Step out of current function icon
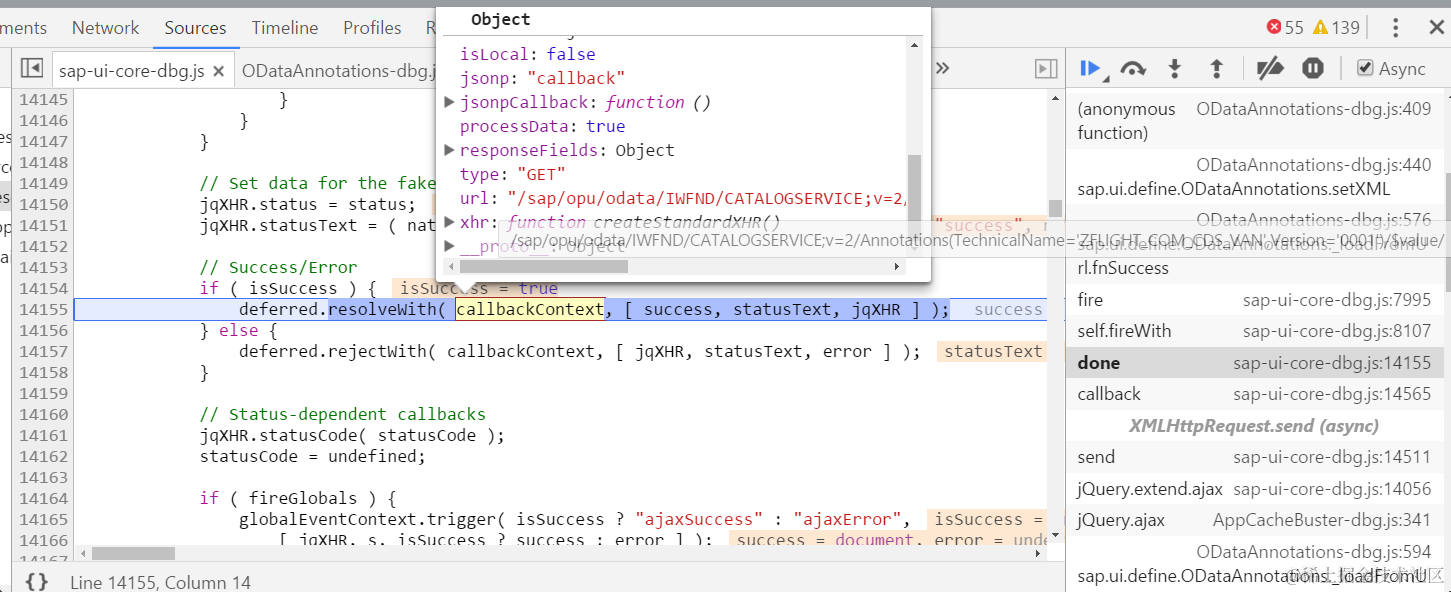The height and width of the screenshot is (592, 1451). tap(1217, 69)
